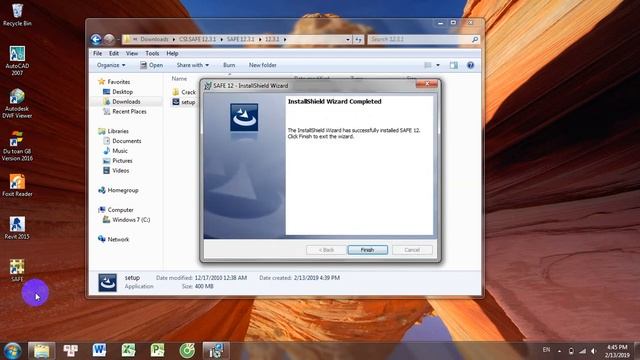Open the SAFE desktop shortcut
This screenshot has width=640, height=360.
tap(17, 270)
